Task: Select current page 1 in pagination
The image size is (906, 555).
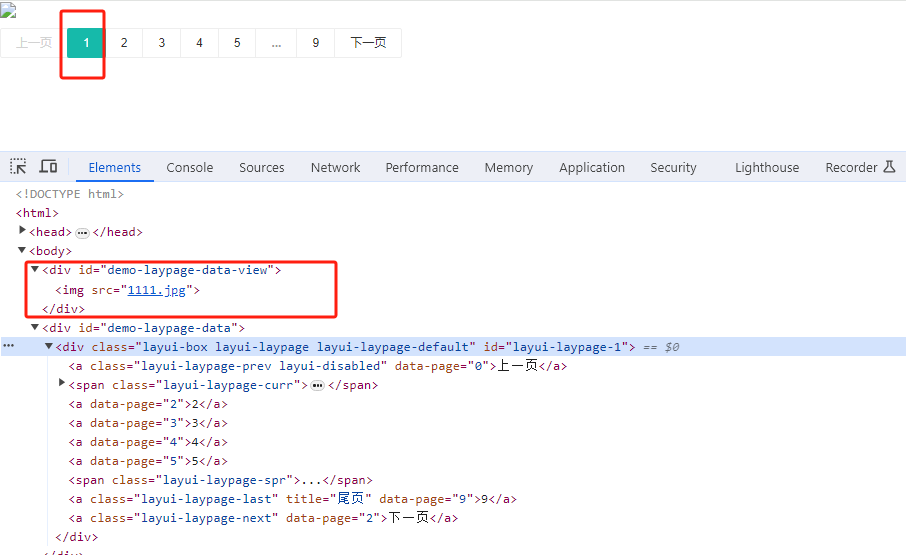Action: coord(86,43)
